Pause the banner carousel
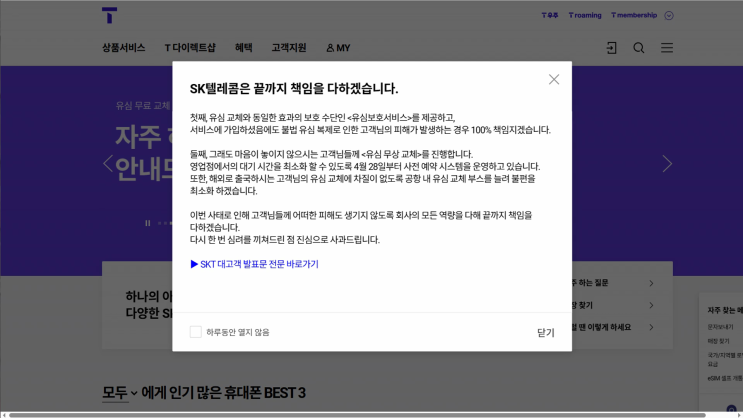This screenshot has width=743, height=418. [147, 223]
